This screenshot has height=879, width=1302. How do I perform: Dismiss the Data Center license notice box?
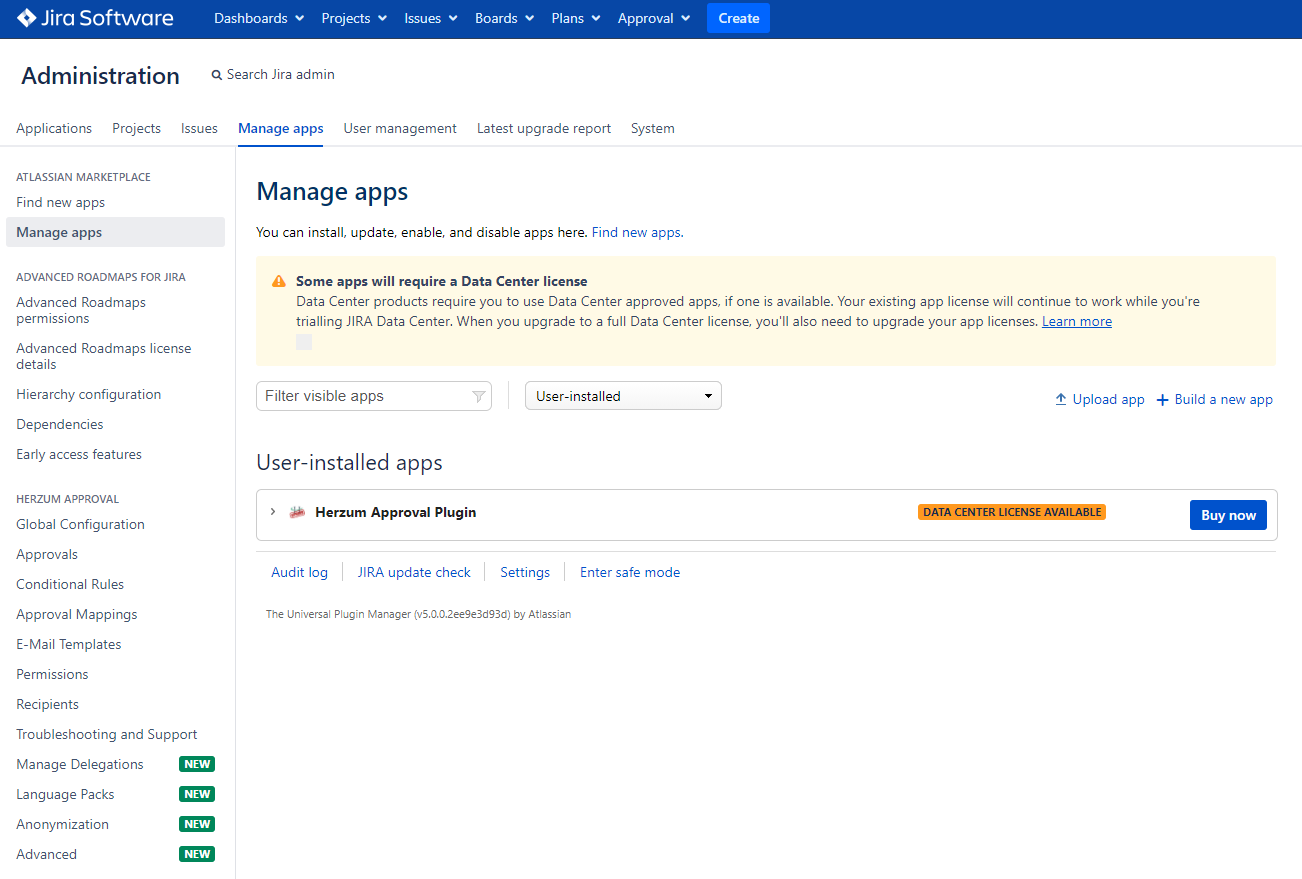pos(304,343)
